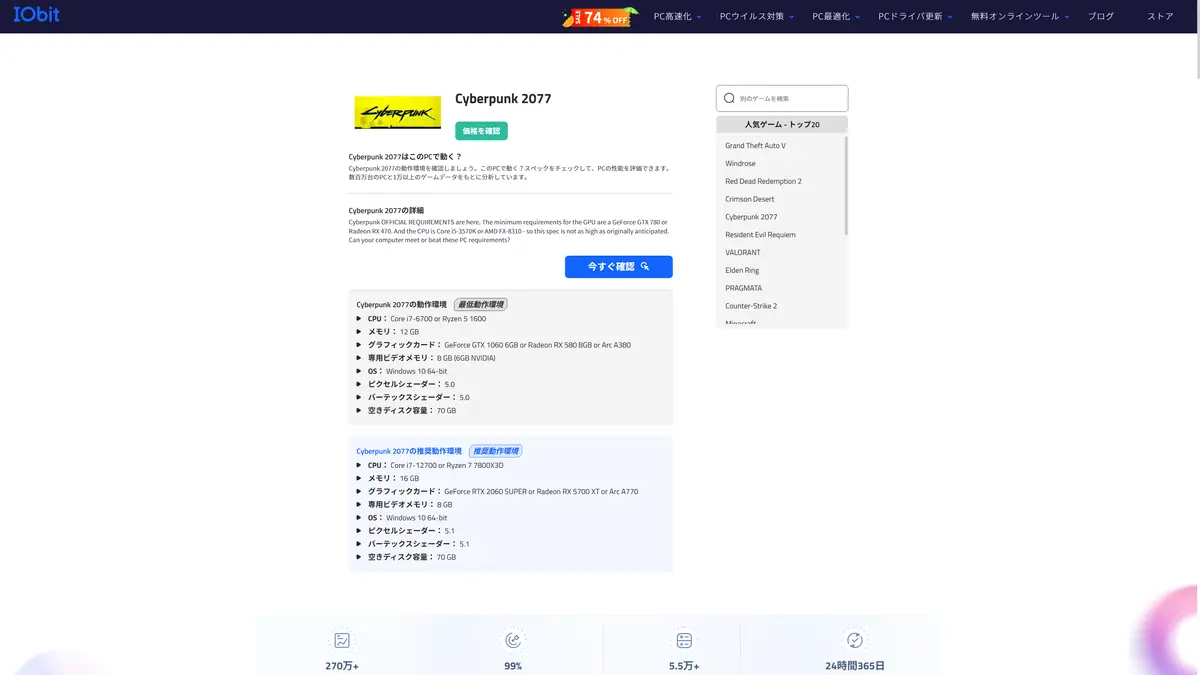
Task: Click 'Core i7-6700 or Ryzen 5 1600' text
Action: (x=438, y=319)
